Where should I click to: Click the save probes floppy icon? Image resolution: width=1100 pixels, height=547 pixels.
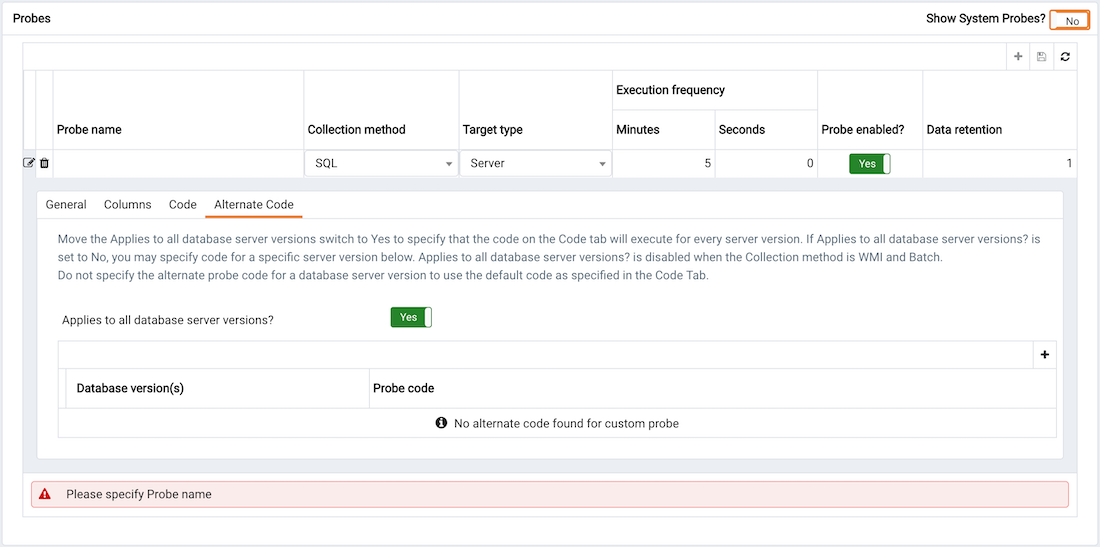(x=1042, y=57)
